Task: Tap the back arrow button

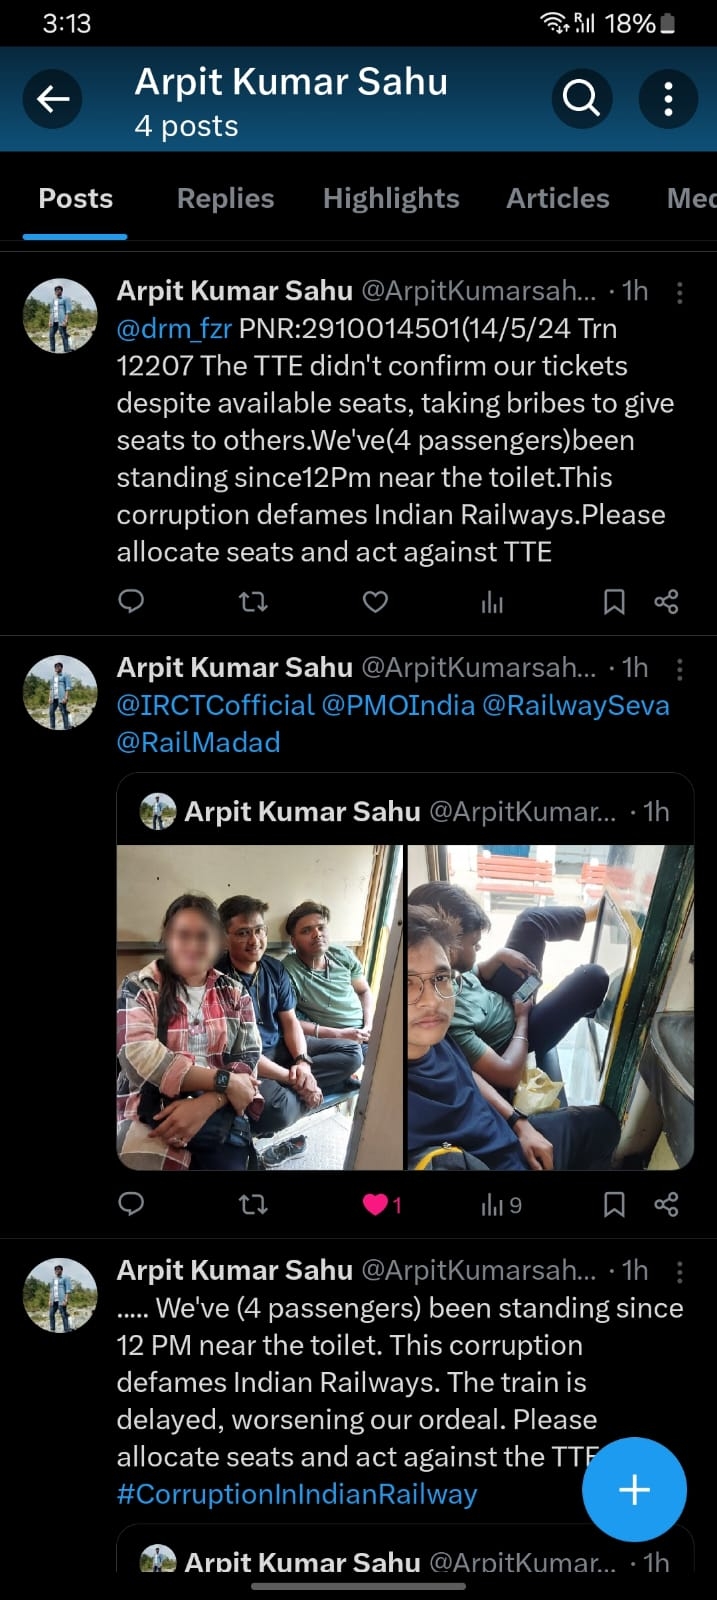Action: click(x=52, y=98)
